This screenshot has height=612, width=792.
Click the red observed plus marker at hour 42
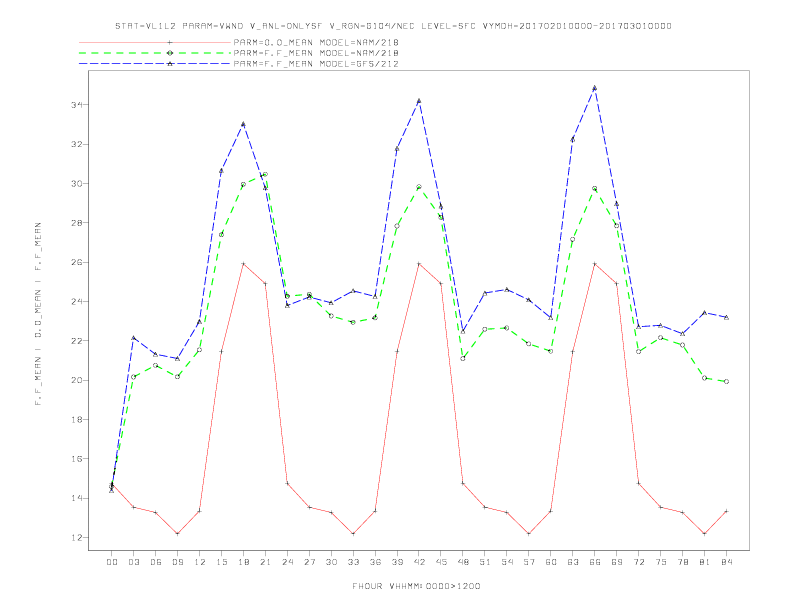tap(419, 264)
